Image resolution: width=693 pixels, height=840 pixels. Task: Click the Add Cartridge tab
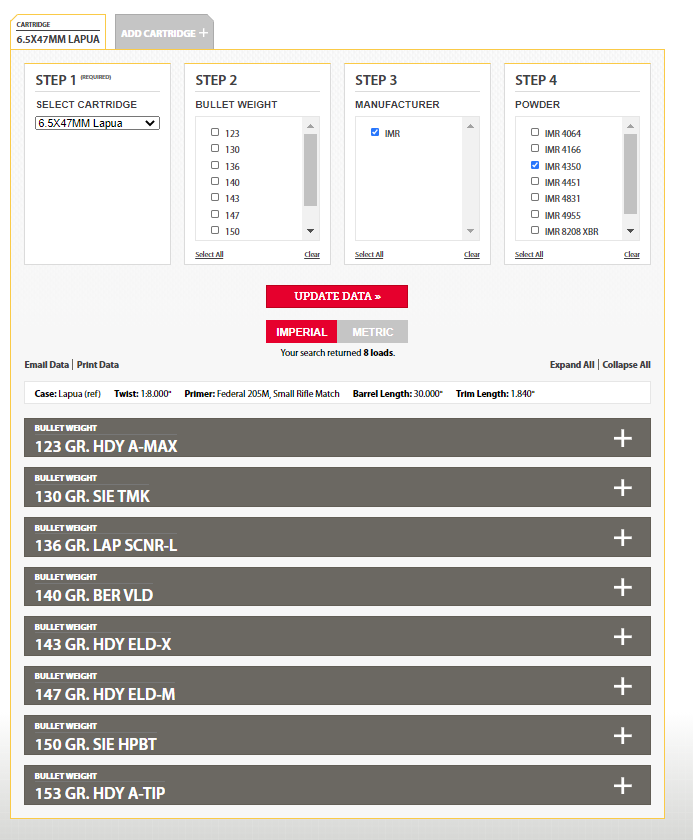coord(165,33)
